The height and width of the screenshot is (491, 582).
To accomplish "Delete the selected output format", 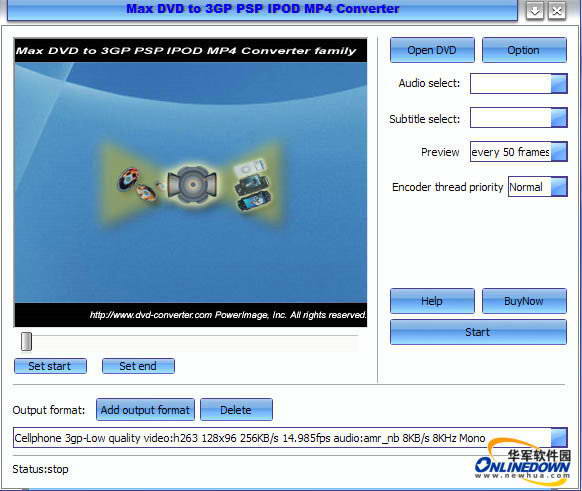I will pos(236,410).
